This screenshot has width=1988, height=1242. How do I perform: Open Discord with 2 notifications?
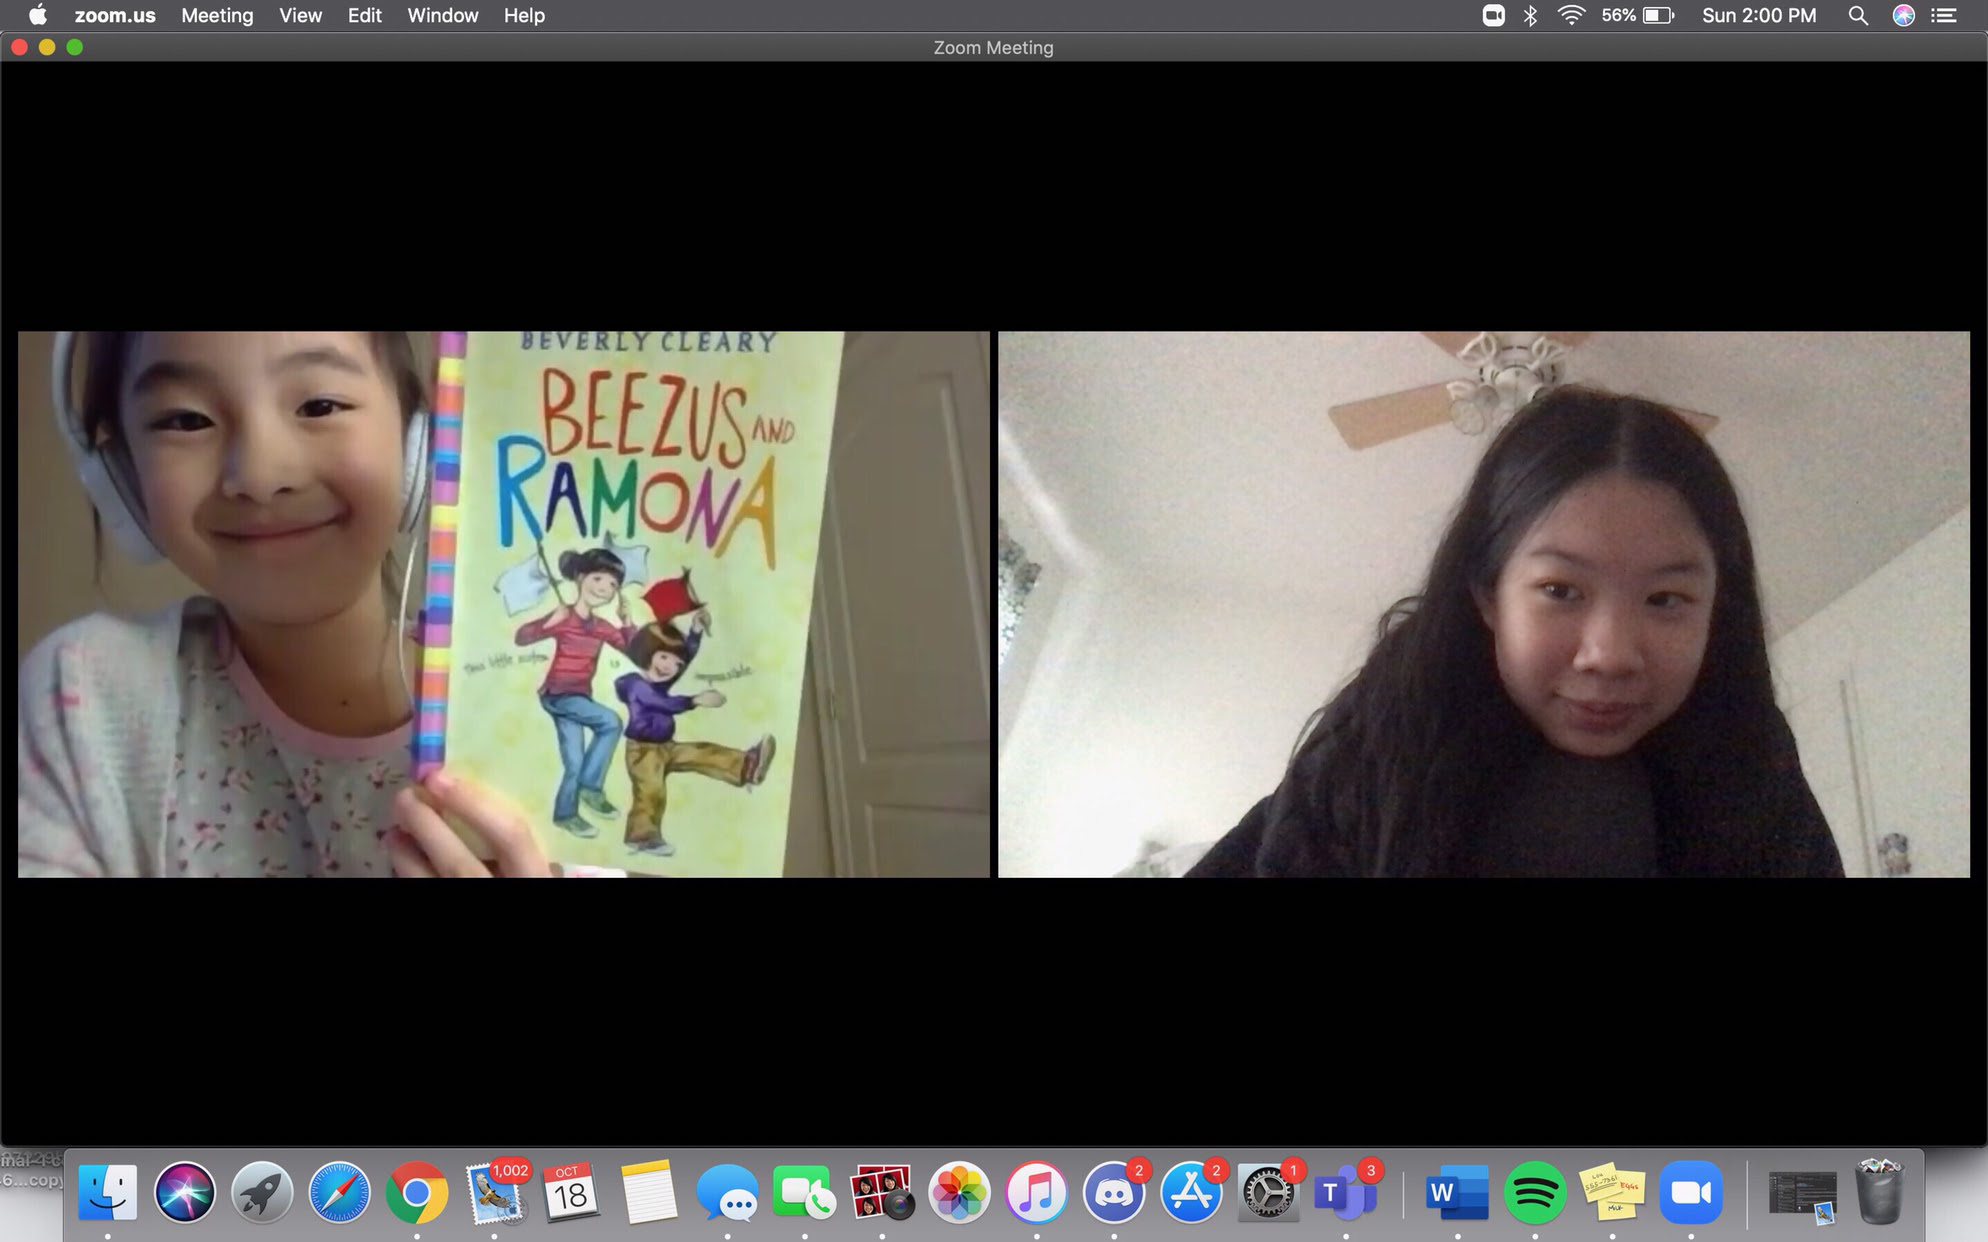point(1114,1192)
